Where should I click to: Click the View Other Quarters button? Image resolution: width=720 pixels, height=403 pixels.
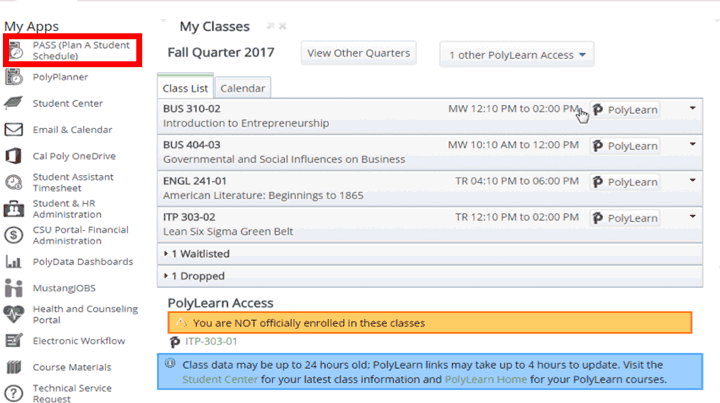359,53
